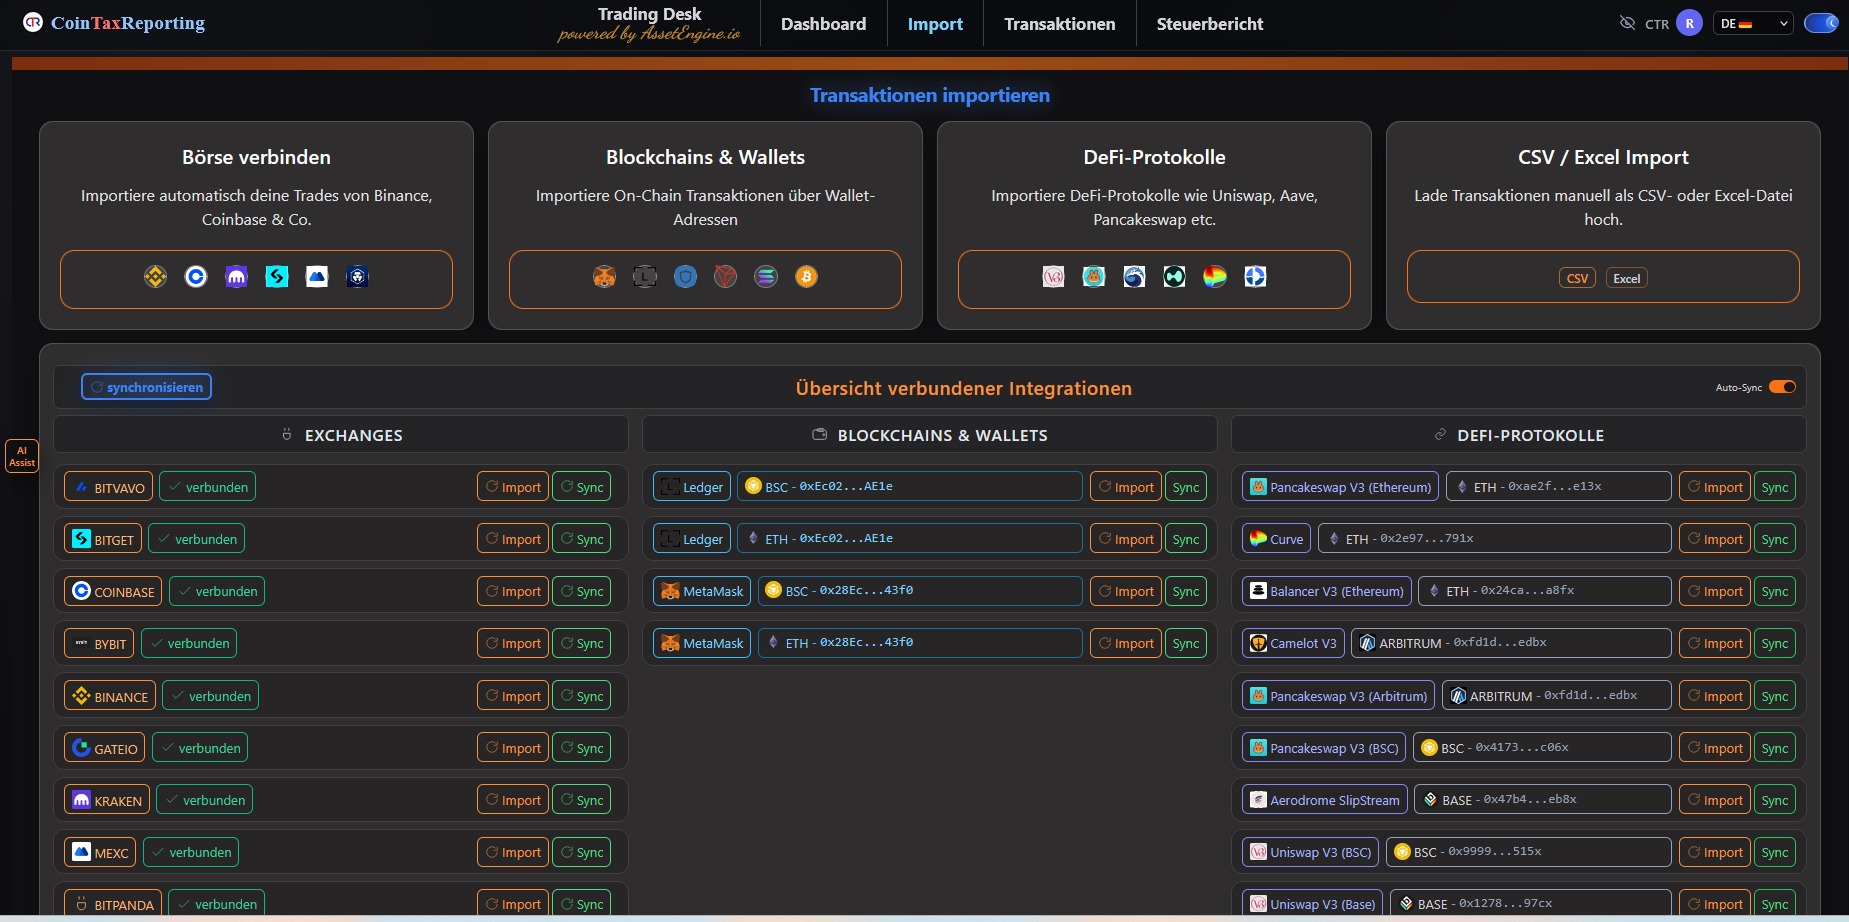
Task: Click the BYBIT exchange logo chip
Action: (x=99, y=643)
